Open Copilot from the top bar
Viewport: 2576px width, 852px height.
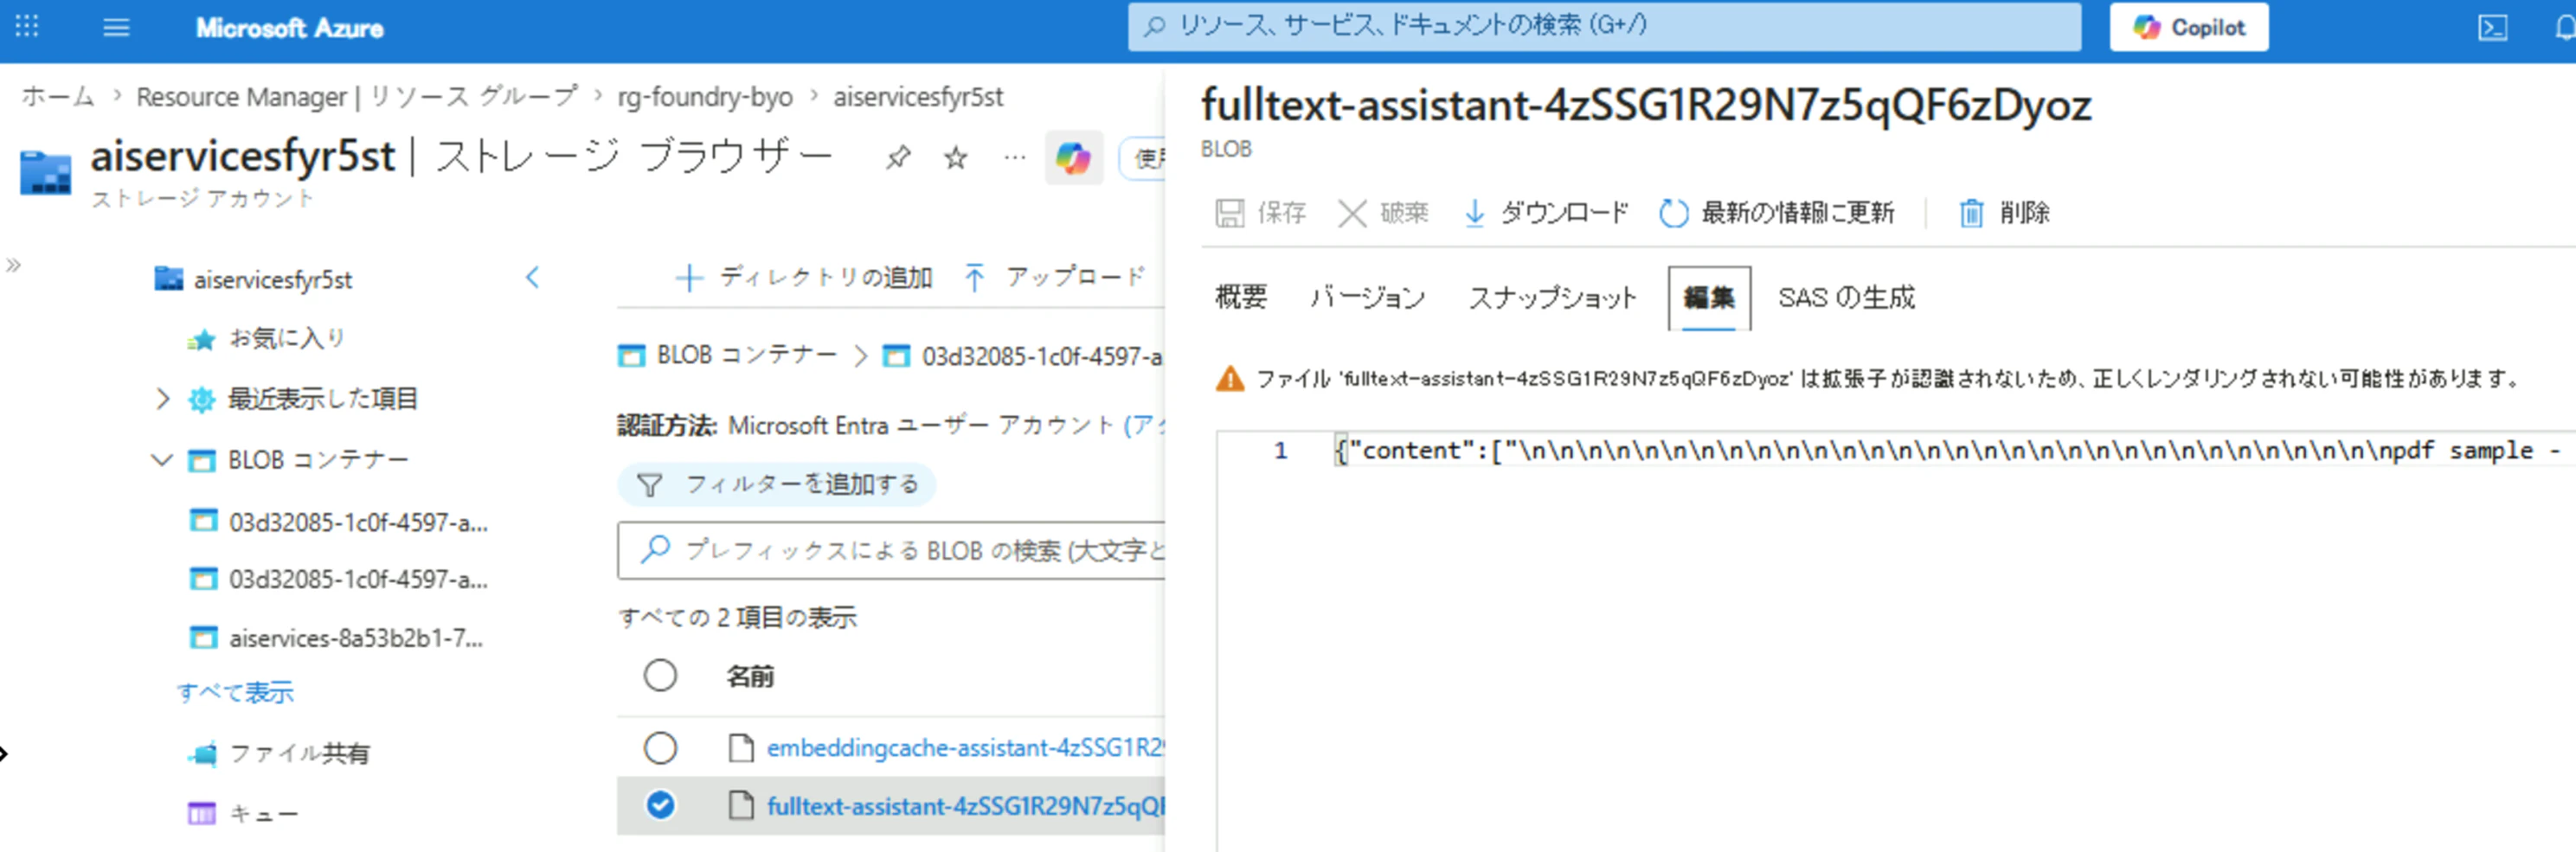point(2188,27)
